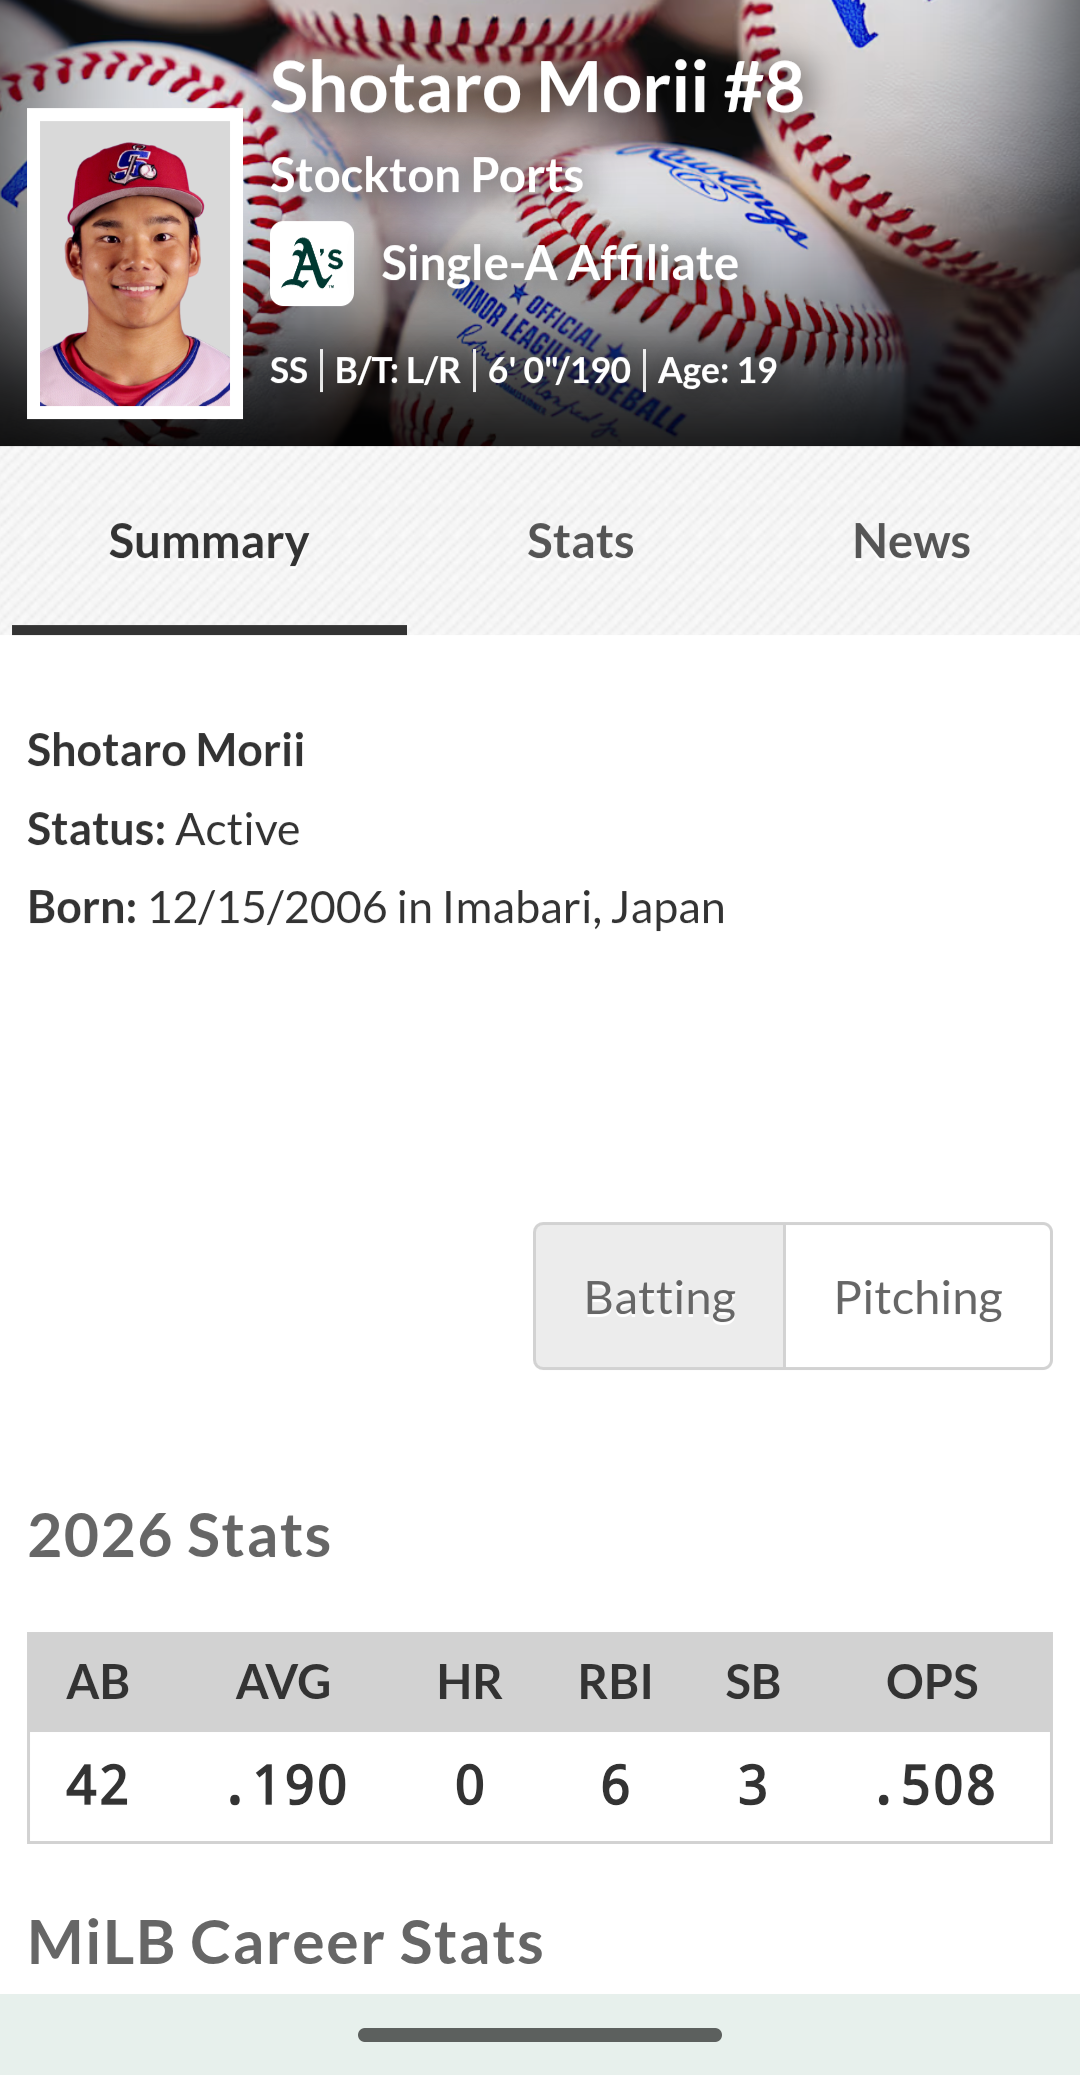Image resolution: width=1080 pixels, height=2075 pixels.
Task: Tap the .190 batting average cell
Action: pyautogui.click(x=287, y=1785)
